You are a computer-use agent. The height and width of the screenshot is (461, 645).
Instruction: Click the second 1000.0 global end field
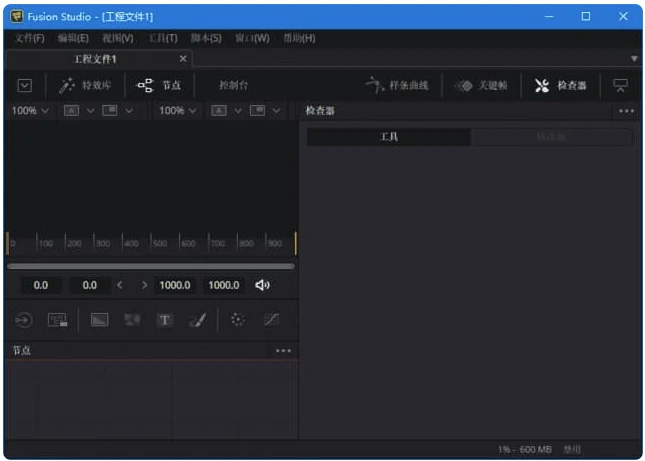[x=224, y=285]
